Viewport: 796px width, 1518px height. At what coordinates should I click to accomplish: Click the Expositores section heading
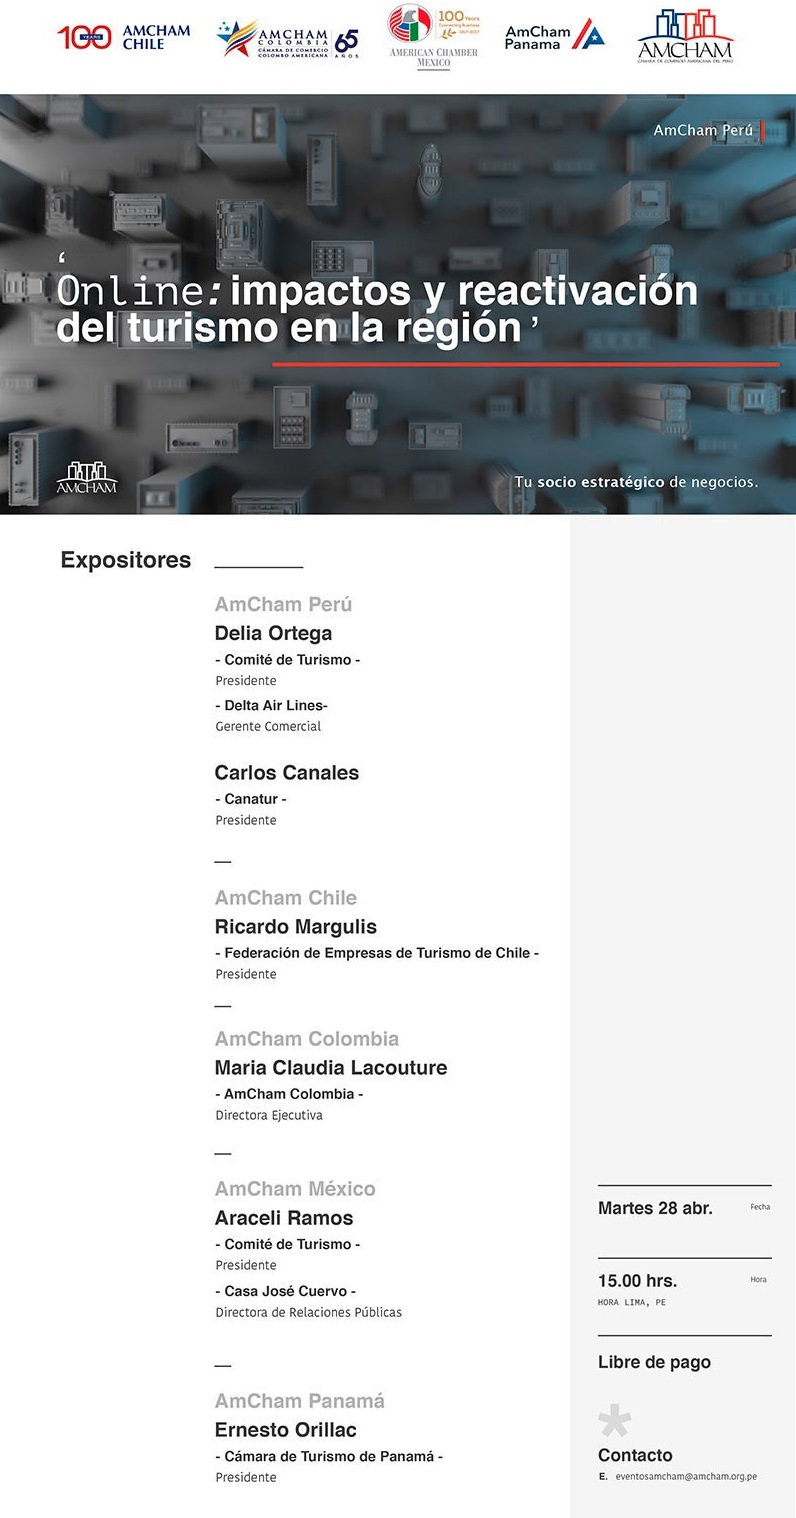click(x=125, y=560)
